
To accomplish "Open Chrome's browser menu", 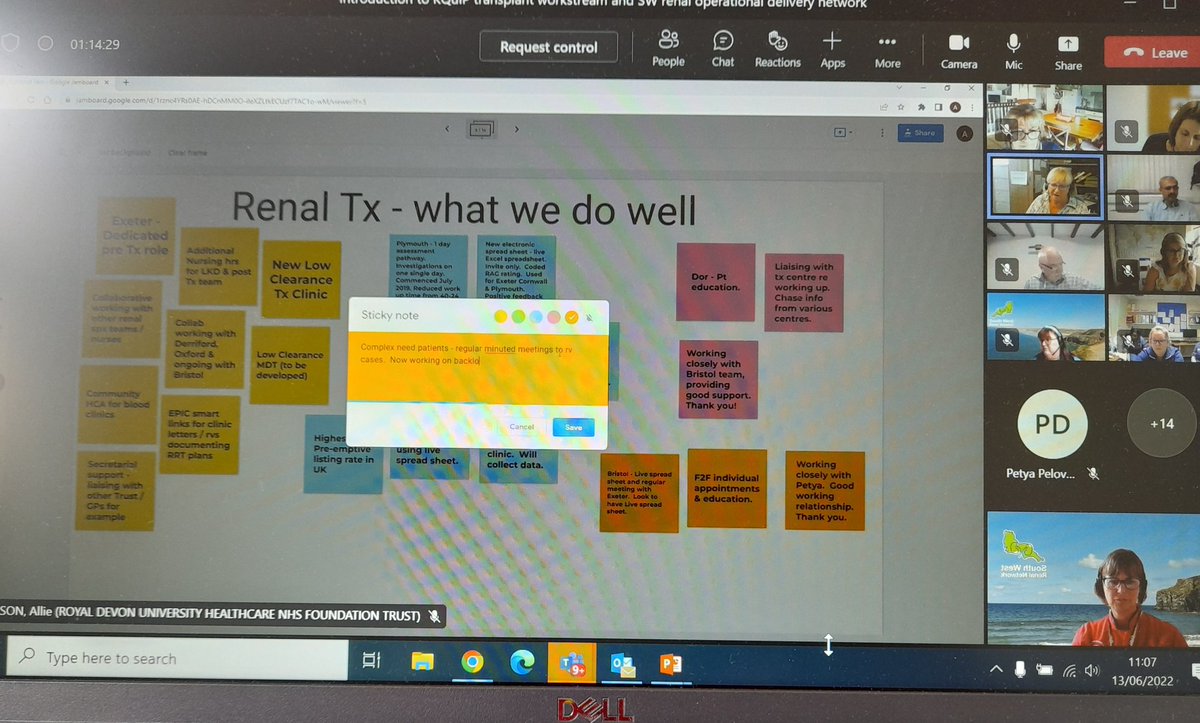I will pos(972,108).
